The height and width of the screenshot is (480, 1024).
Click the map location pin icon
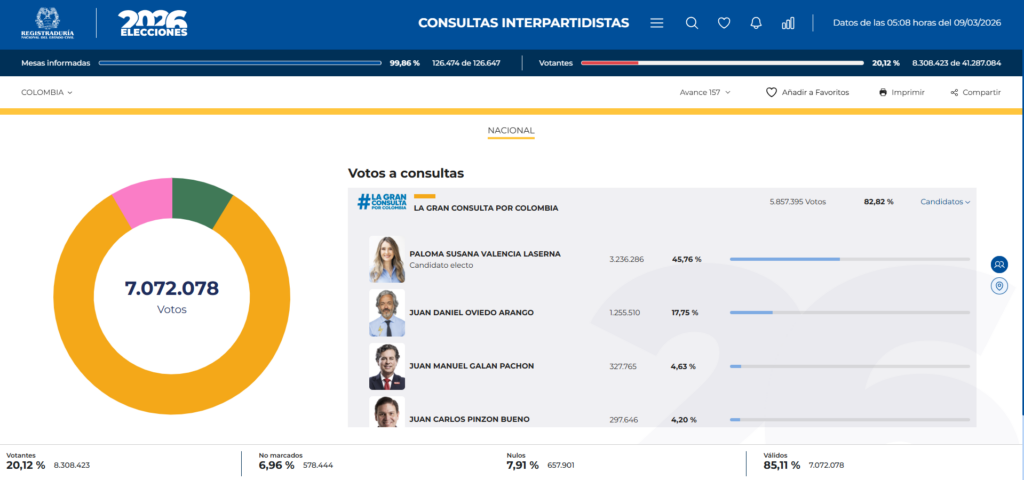coord(999,287)
